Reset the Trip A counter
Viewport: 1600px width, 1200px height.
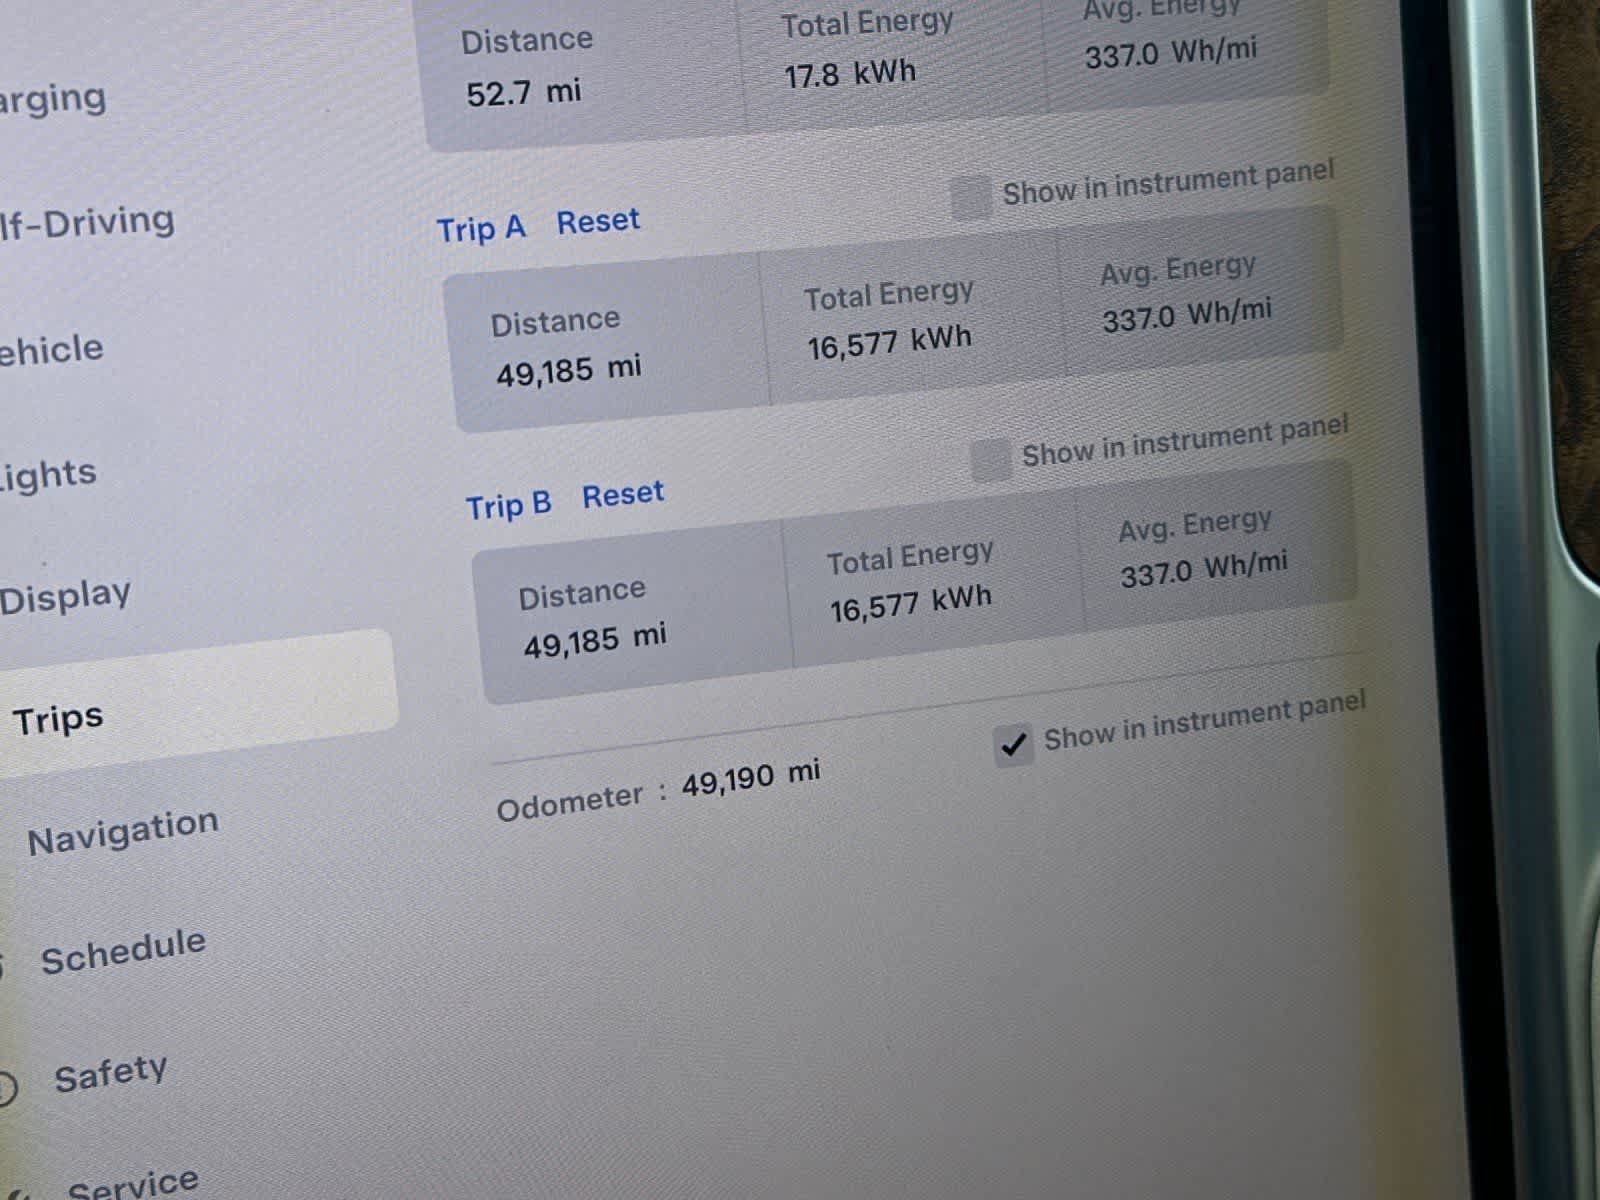click(598, 221)
